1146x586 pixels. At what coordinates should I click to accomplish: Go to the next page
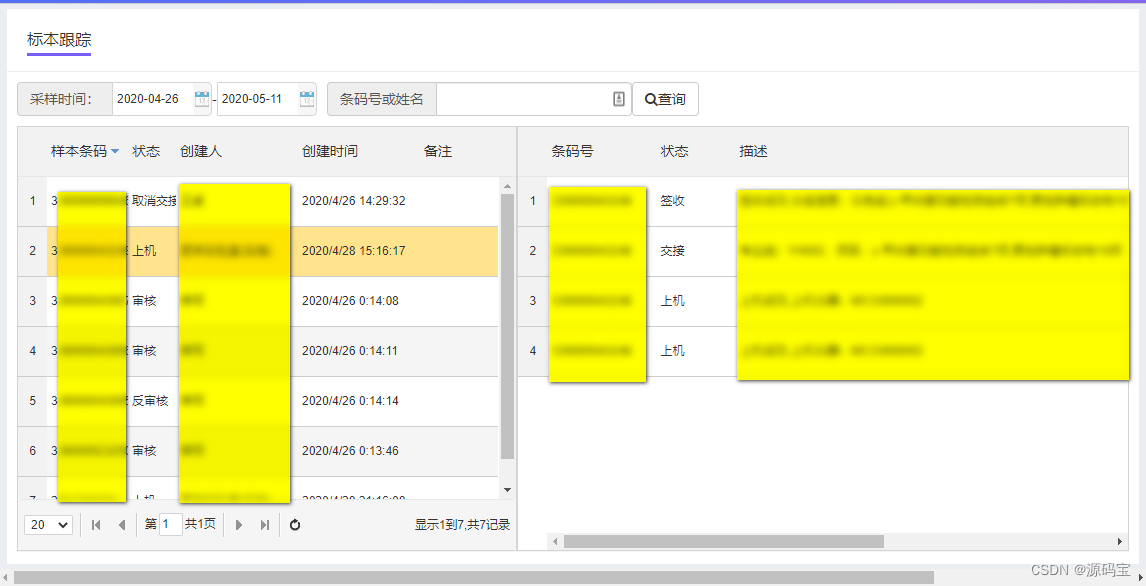(x=240, y=524)
